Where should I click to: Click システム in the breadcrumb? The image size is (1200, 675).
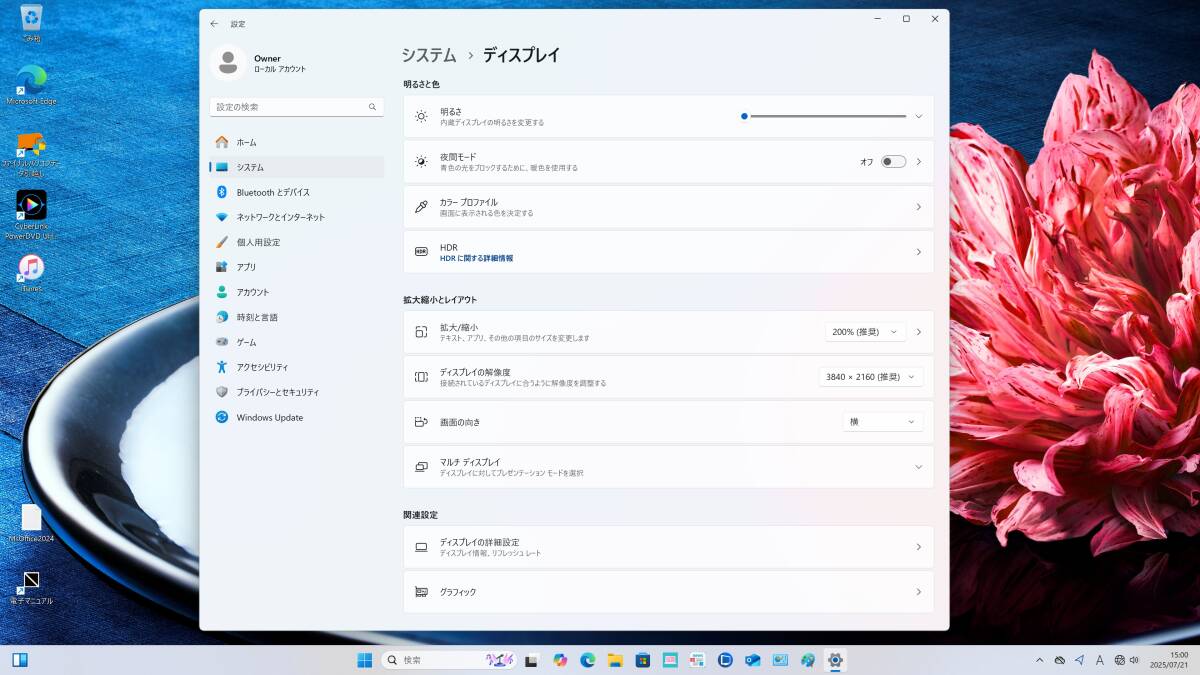[x=429, y=55]
